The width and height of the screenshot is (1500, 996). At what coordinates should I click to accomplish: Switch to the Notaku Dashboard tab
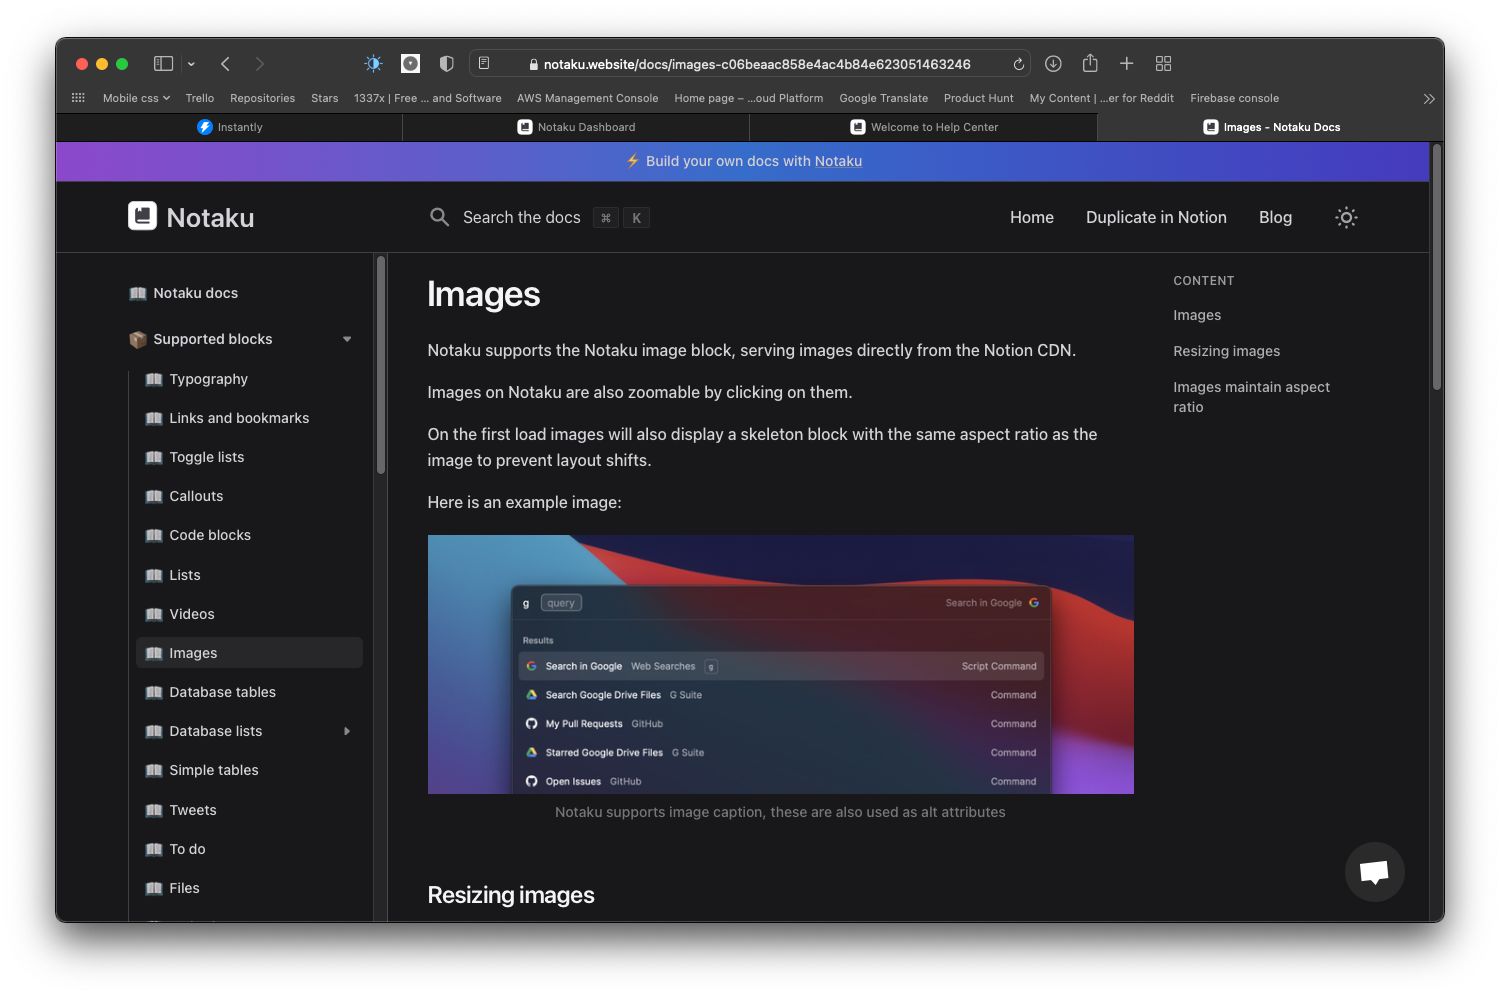[x=576, y=127]
